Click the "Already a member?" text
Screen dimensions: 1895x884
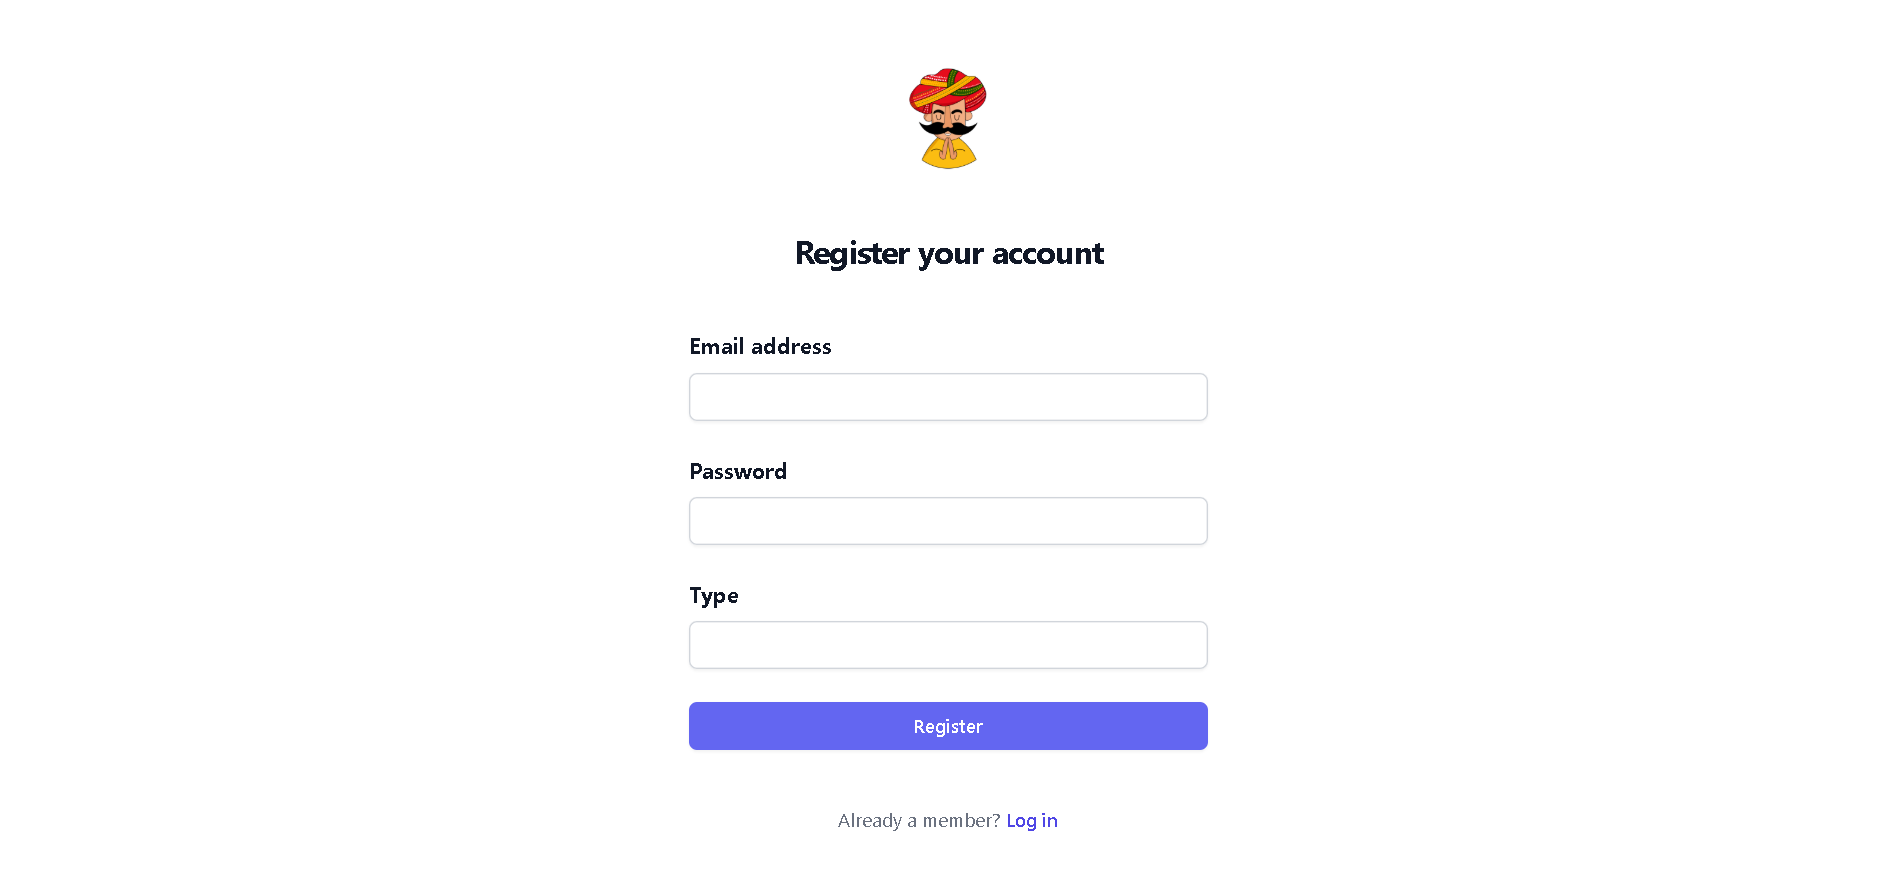[919, 821]
